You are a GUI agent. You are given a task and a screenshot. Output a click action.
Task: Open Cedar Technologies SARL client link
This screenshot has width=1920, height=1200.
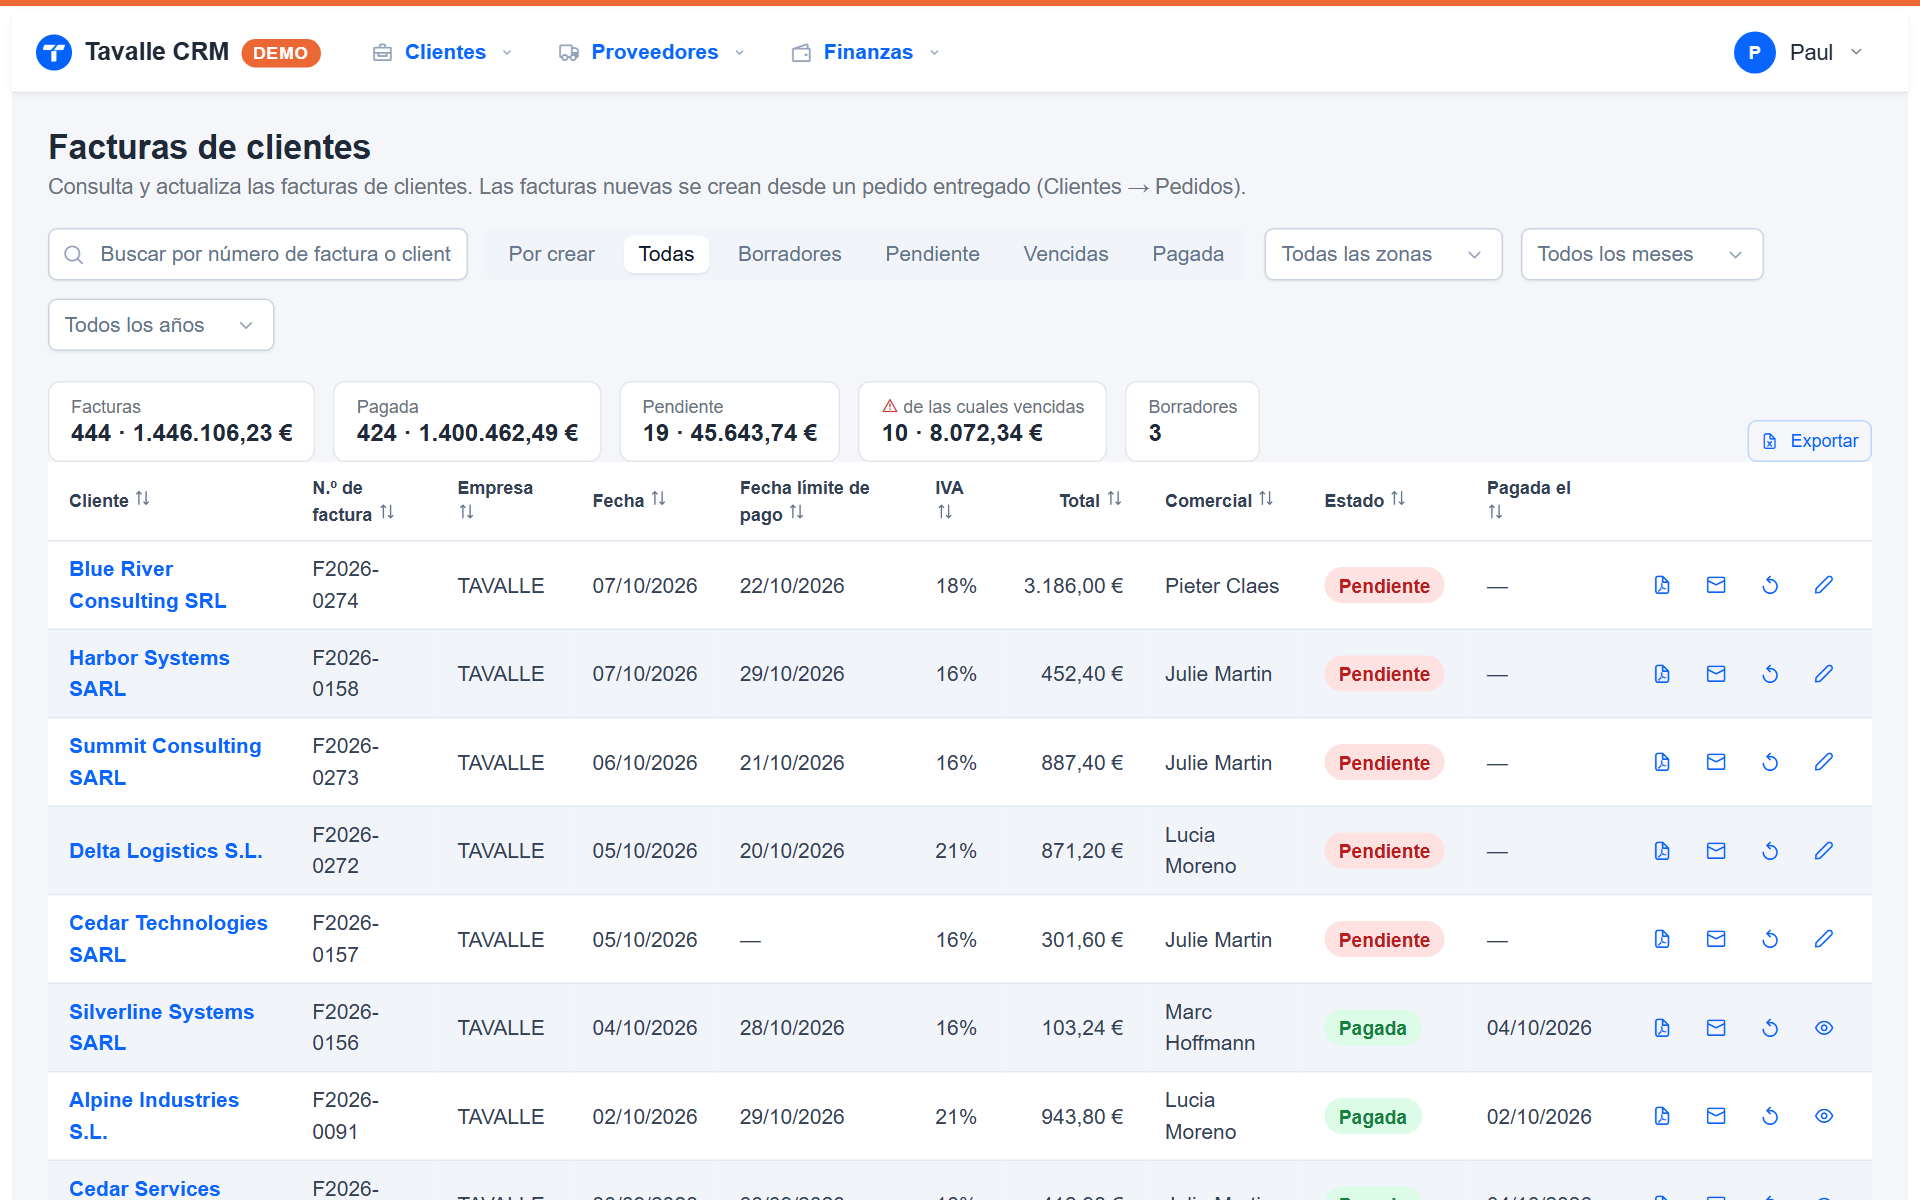click(x=168, y=939)
